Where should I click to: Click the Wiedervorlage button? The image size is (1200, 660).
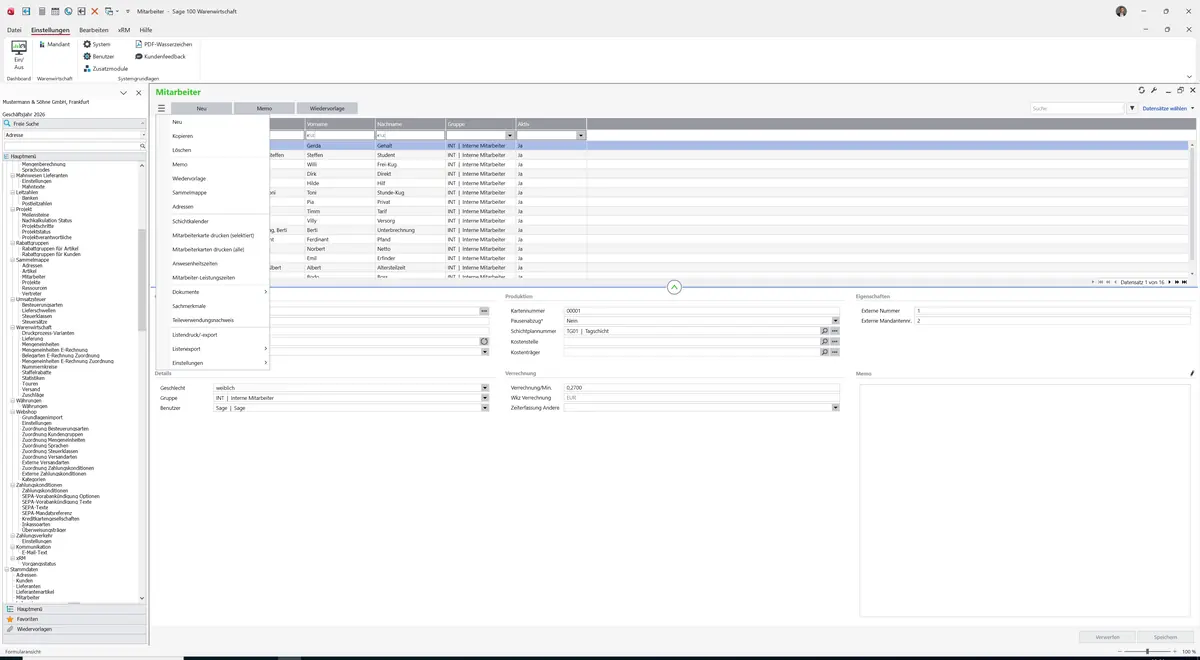[x=327, y=108]
